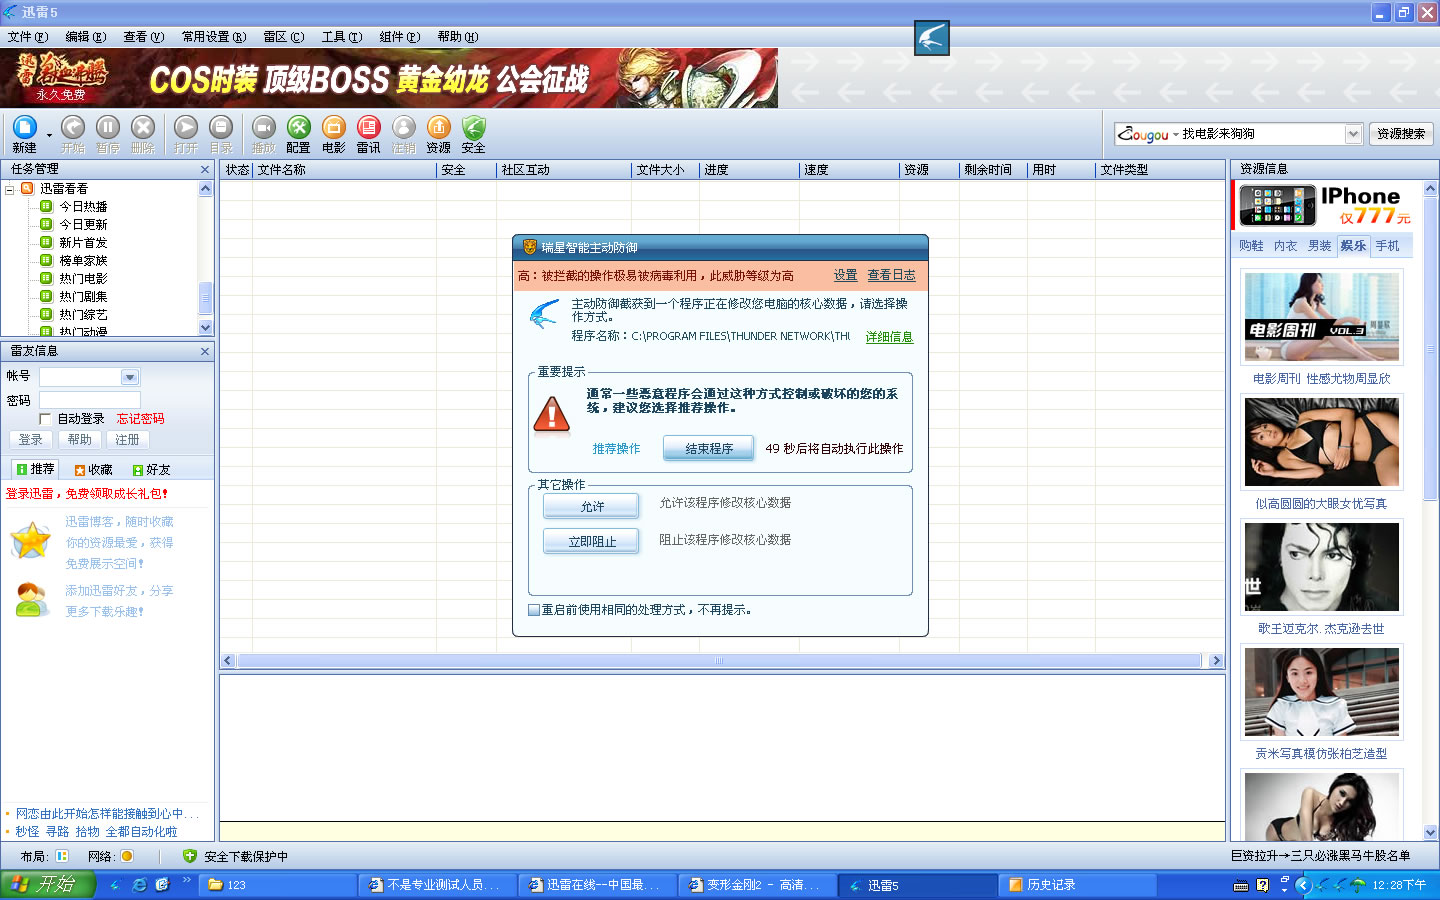
Task: Click the 登录 login button
Action: click(x=31, y=440)
